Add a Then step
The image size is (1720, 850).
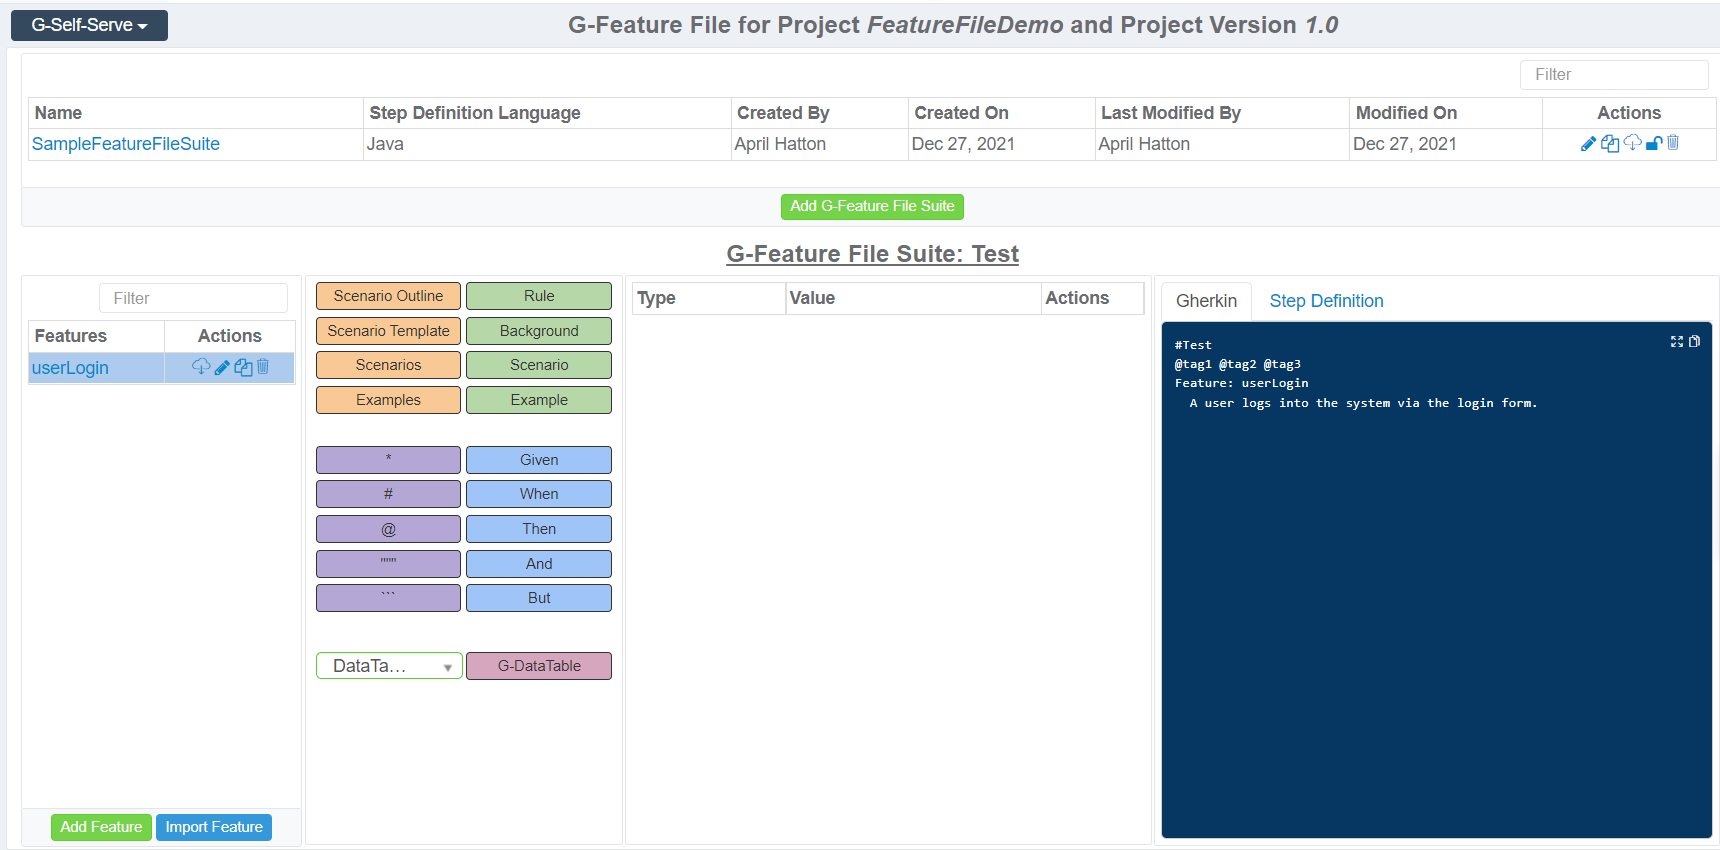[x=539, y=529]
